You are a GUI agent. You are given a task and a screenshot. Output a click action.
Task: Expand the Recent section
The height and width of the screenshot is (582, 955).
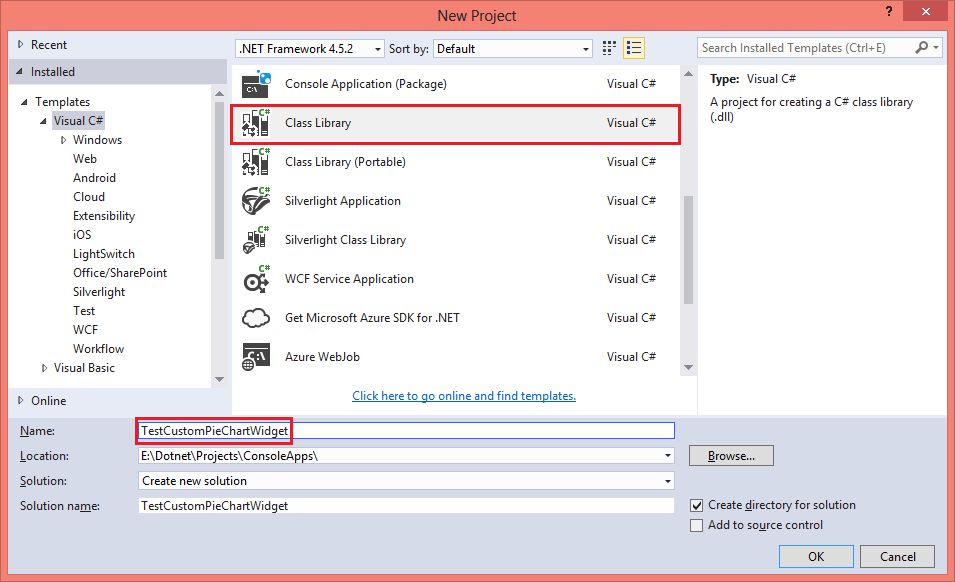[21, 44]
